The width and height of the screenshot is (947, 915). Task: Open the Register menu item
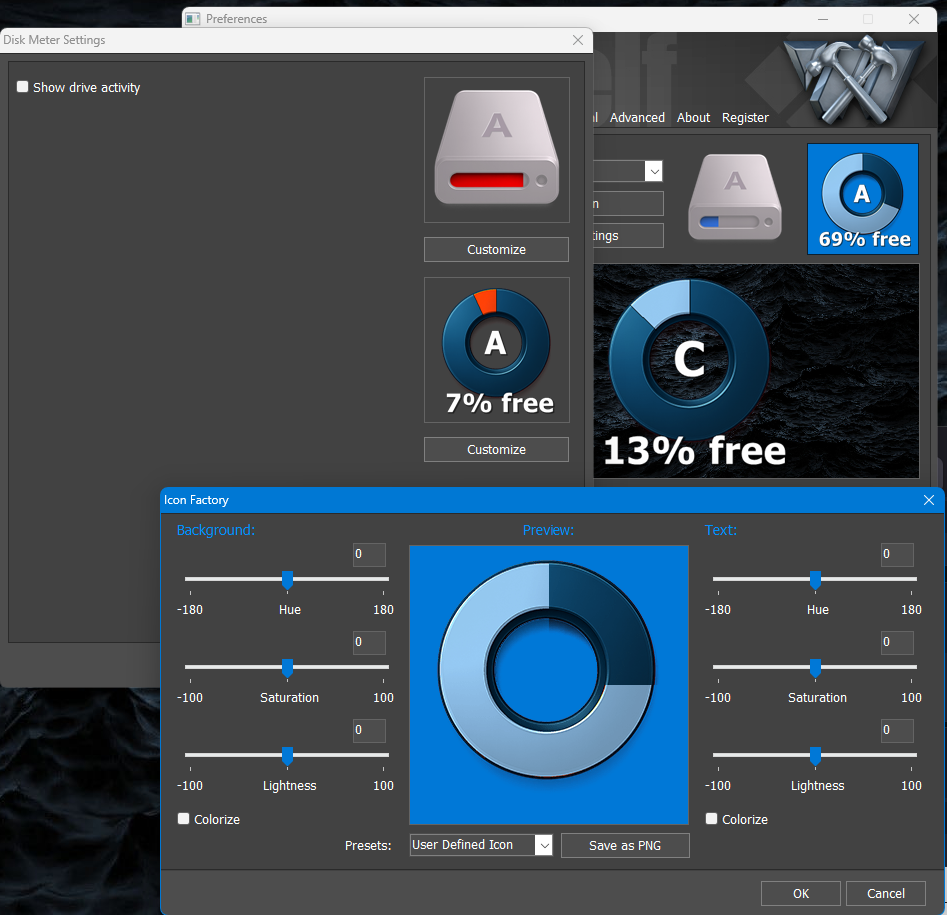point(745,118)
